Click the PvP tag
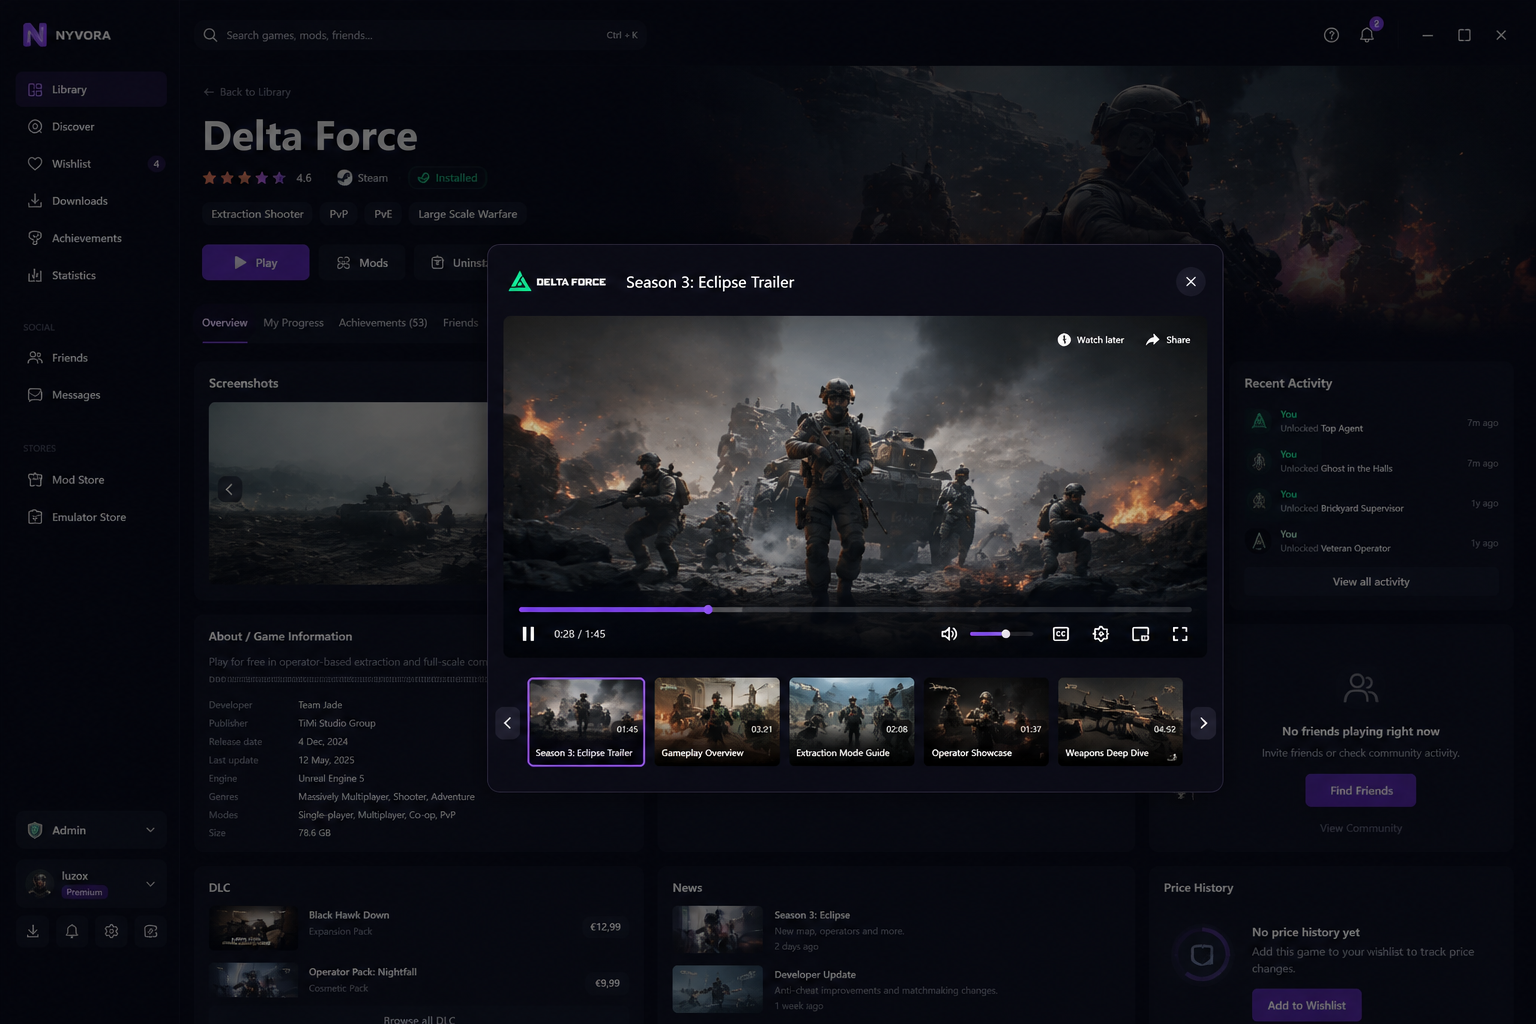This screenshot has height=1024, width=1536. click(x=339, y=214)
